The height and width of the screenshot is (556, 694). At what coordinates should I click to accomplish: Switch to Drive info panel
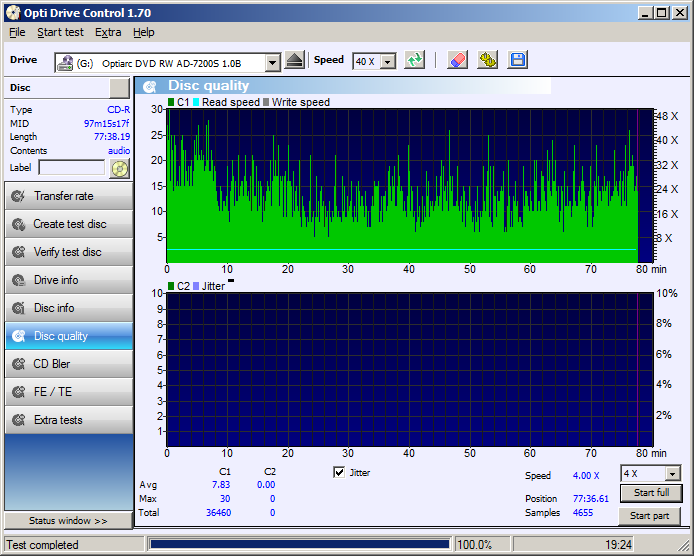coord(69,280)
